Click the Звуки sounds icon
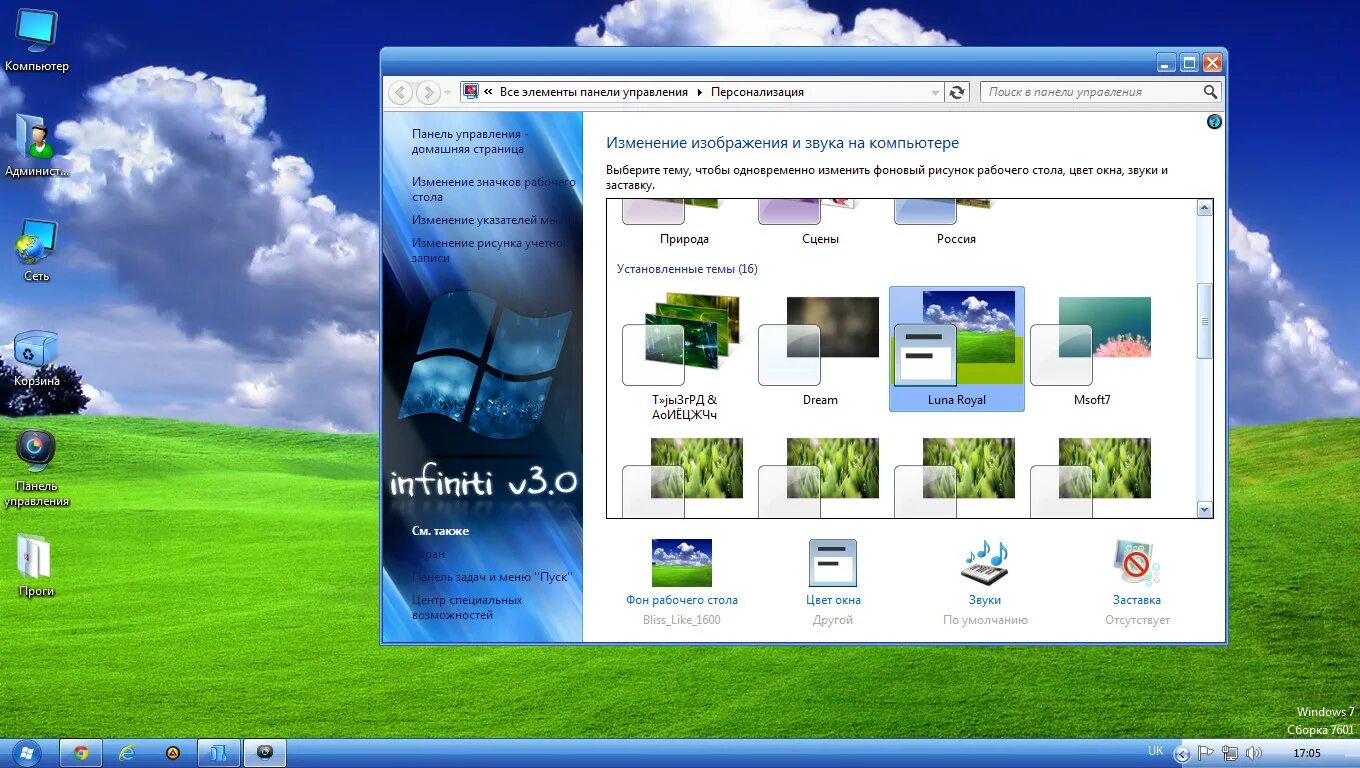This screenshot has width=1360, height=768. 985,563
